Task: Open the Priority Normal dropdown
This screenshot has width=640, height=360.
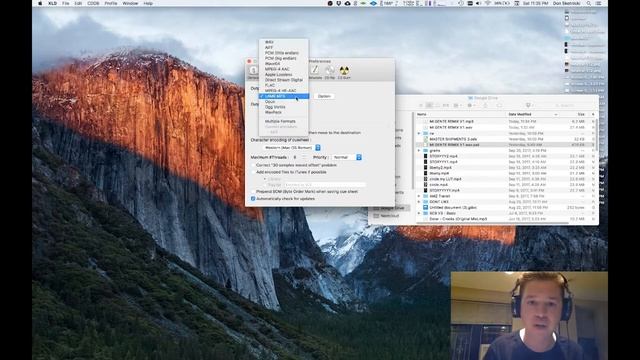Action: point(347,157)
